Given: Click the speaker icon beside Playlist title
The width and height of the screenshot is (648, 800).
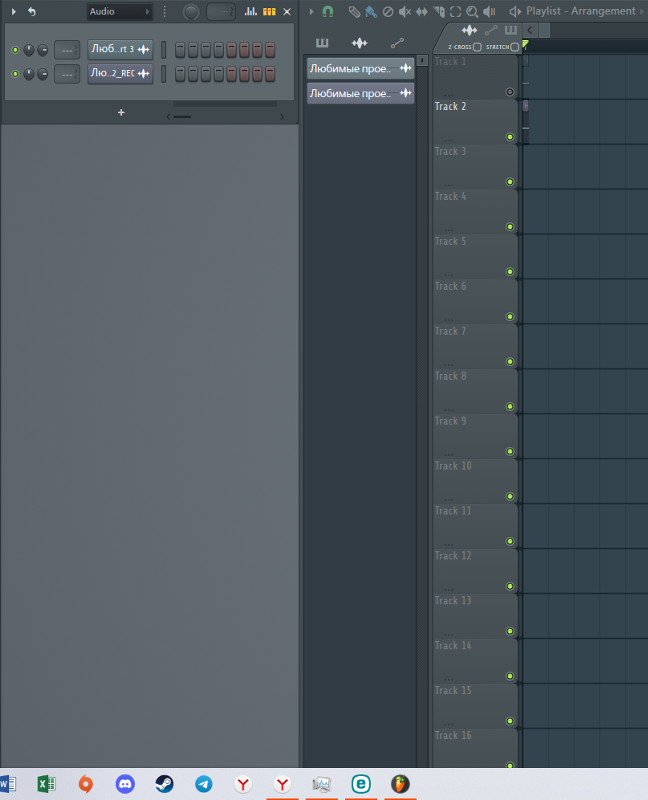Looking at the screenshot, I should tap(515, 11).
